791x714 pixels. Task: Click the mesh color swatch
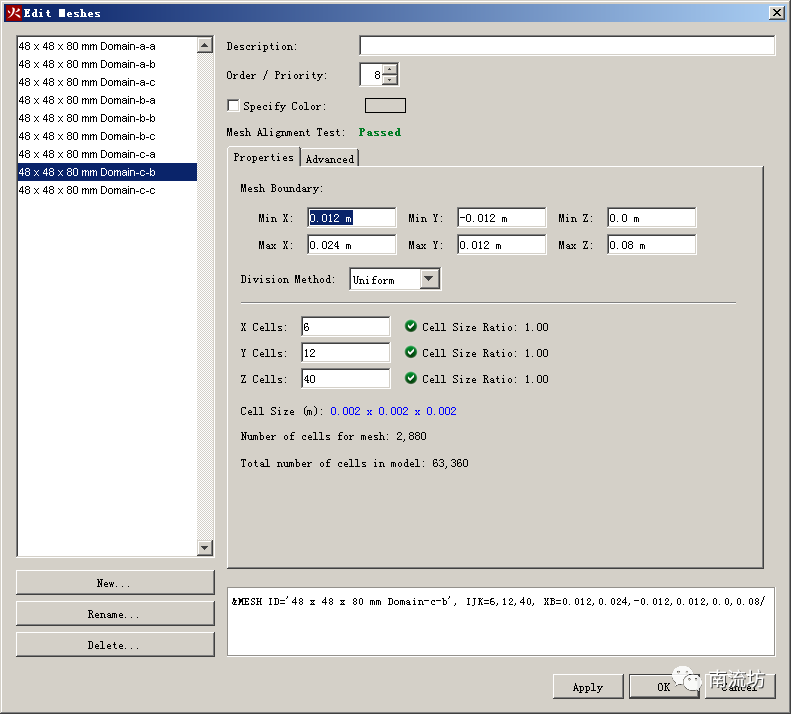pyautogui.click(x=385, y=106)
